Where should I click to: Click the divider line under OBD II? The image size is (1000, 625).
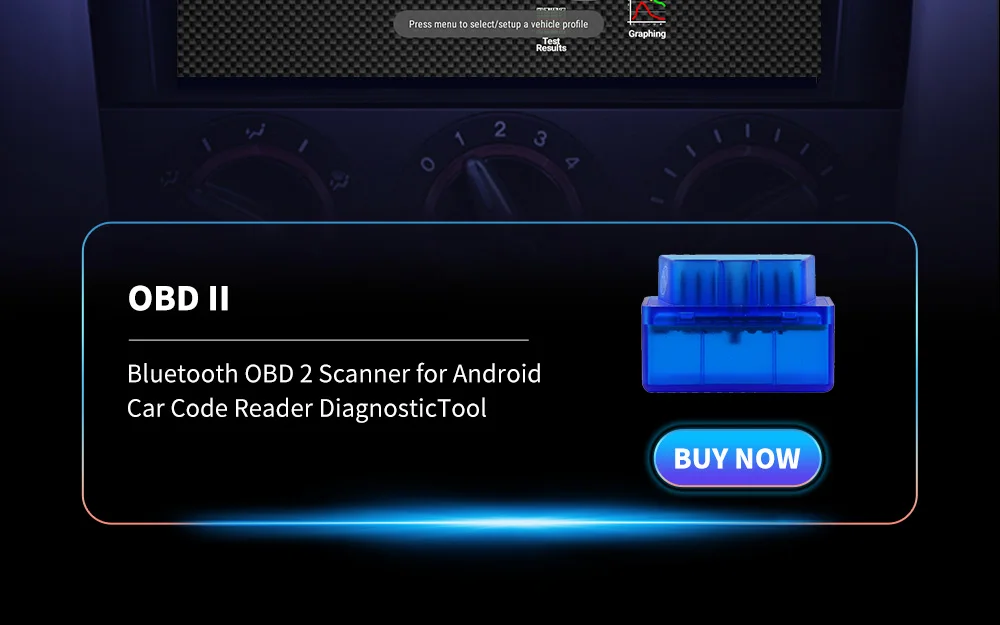pos(328,340)
